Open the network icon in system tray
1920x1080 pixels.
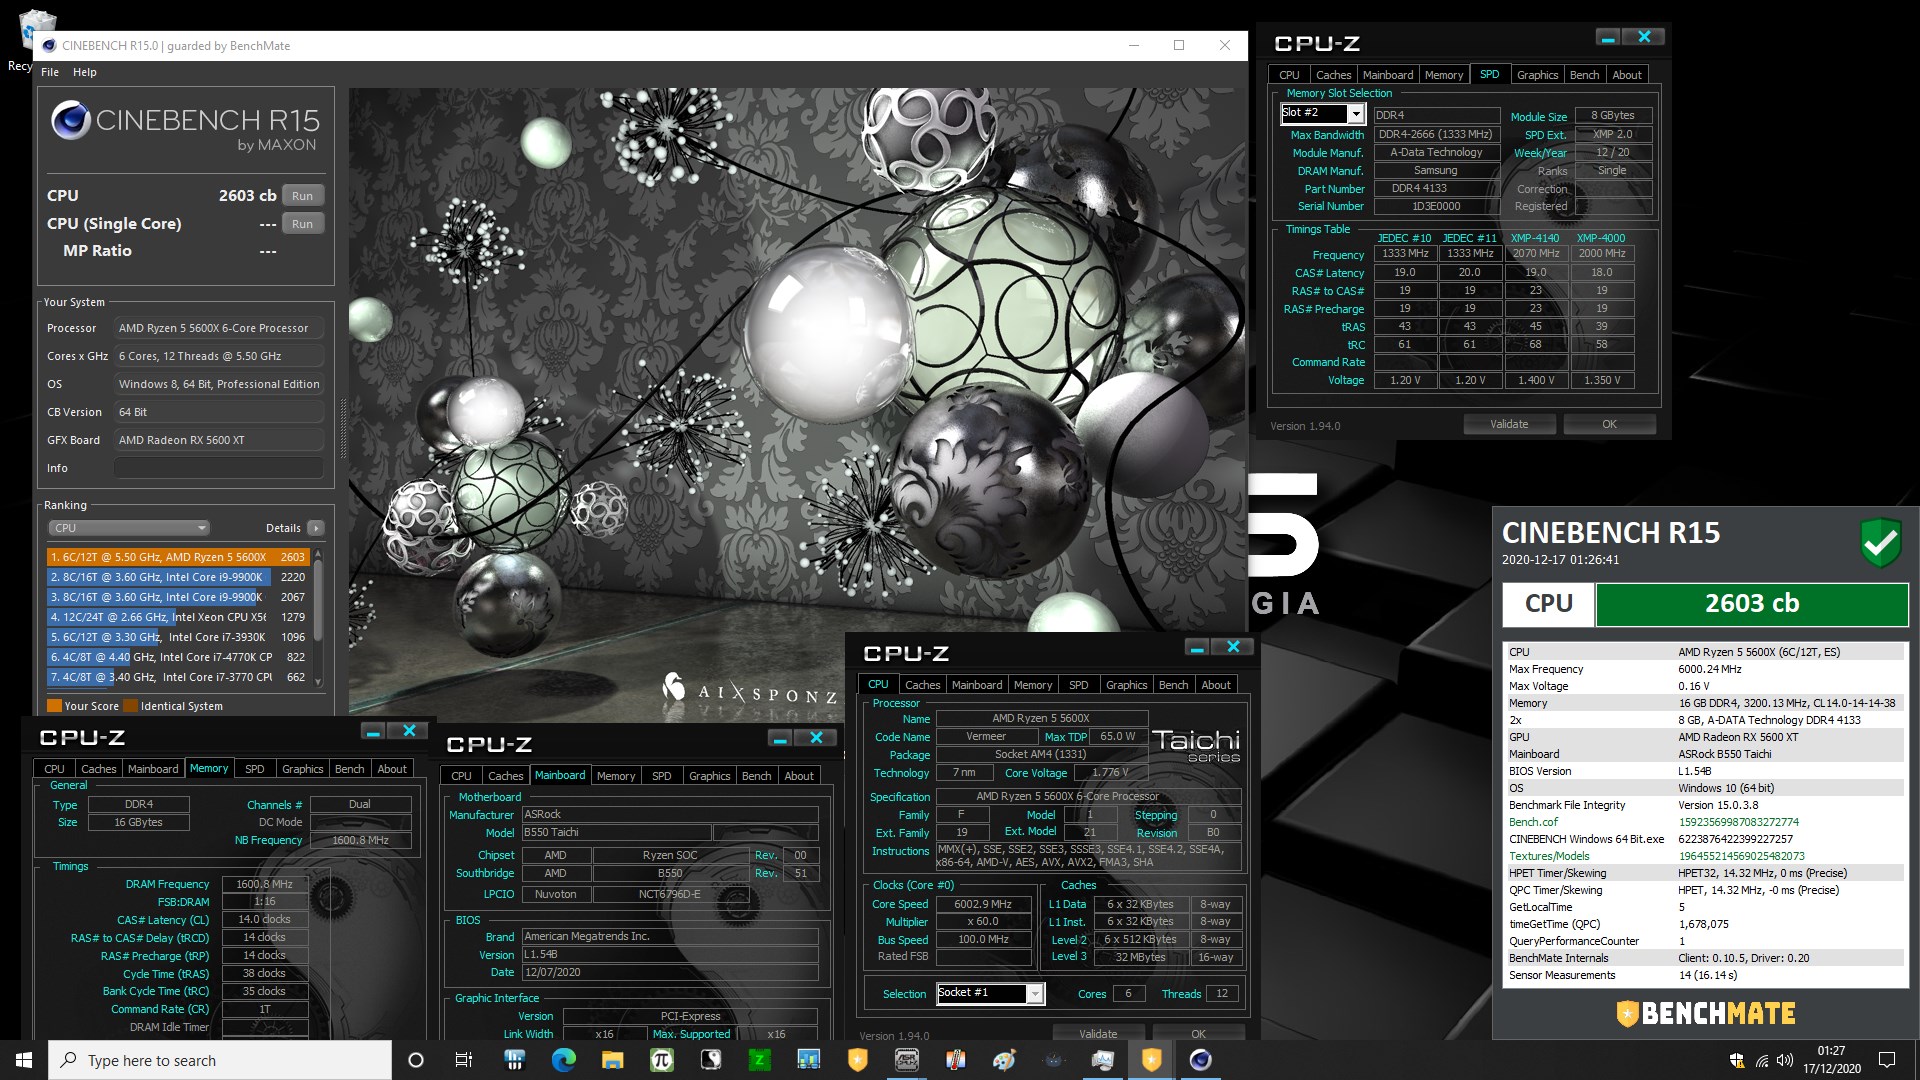point(1762,1061)
